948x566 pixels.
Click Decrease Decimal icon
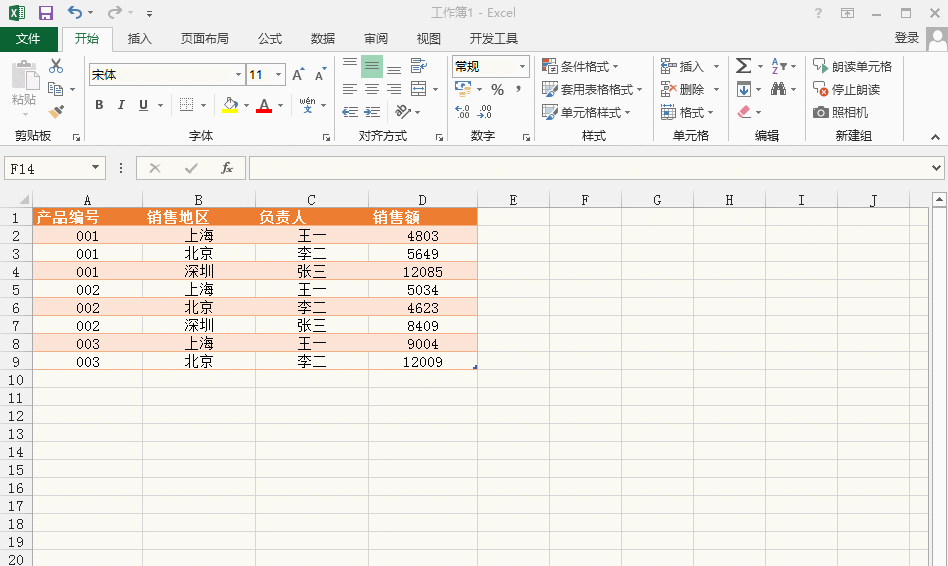(x=485, y=111)
